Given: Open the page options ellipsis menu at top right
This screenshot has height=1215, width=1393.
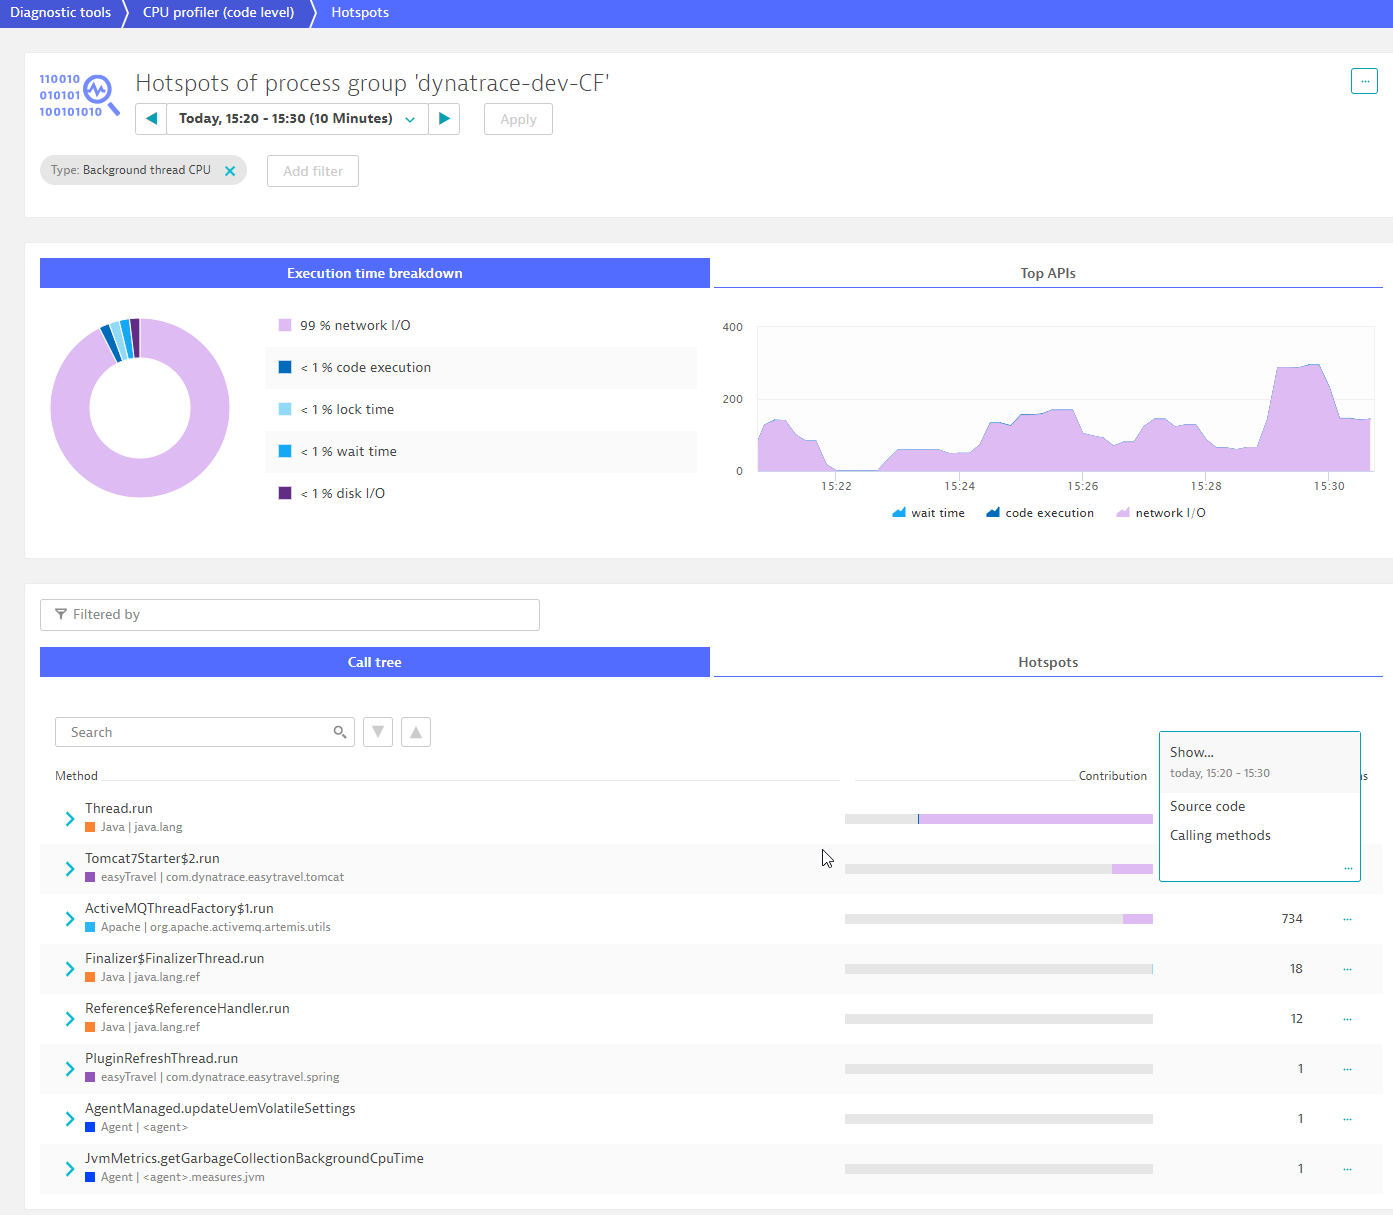Looking at the screenshot, I should (x=1364, y=81).
